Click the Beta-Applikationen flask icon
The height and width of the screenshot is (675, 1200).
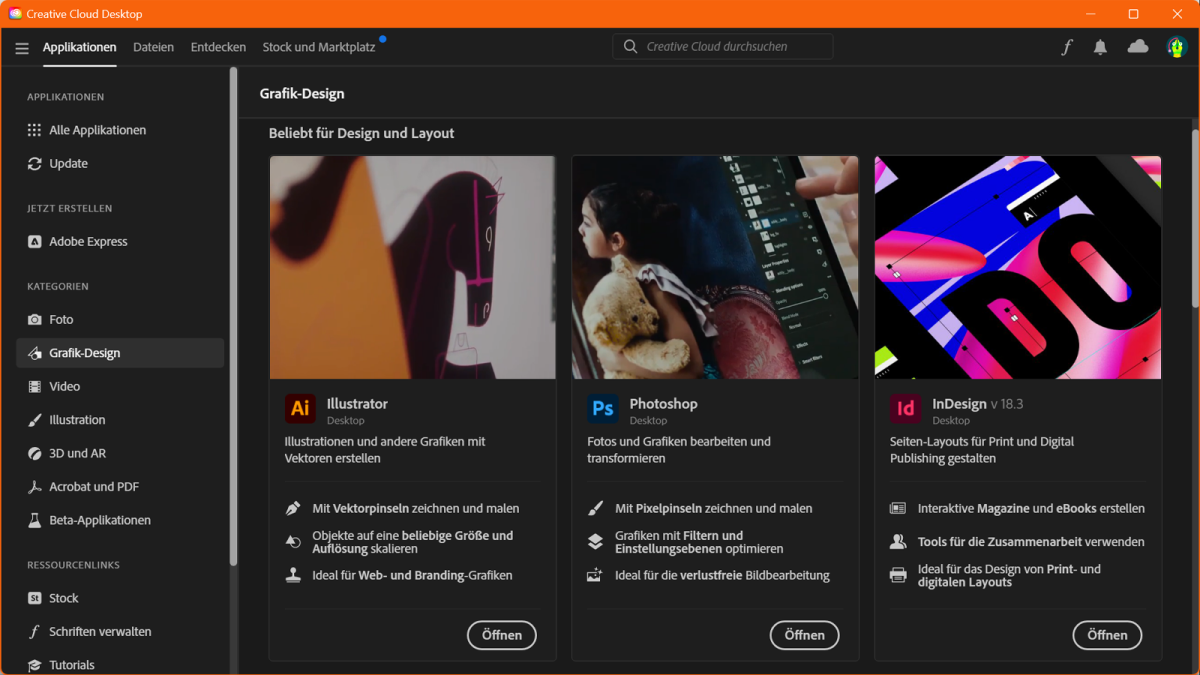(35, 521)
